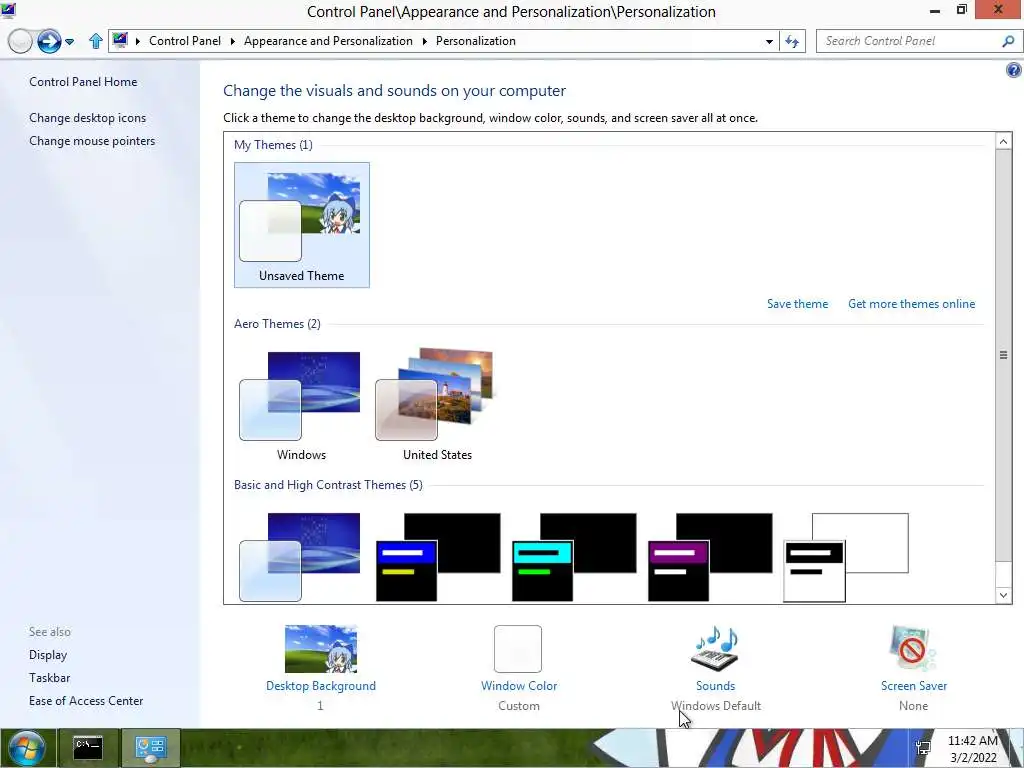Click the theme list scroll up arrow
This screenshot has height=768, width=1024.
pos(1004,141)
